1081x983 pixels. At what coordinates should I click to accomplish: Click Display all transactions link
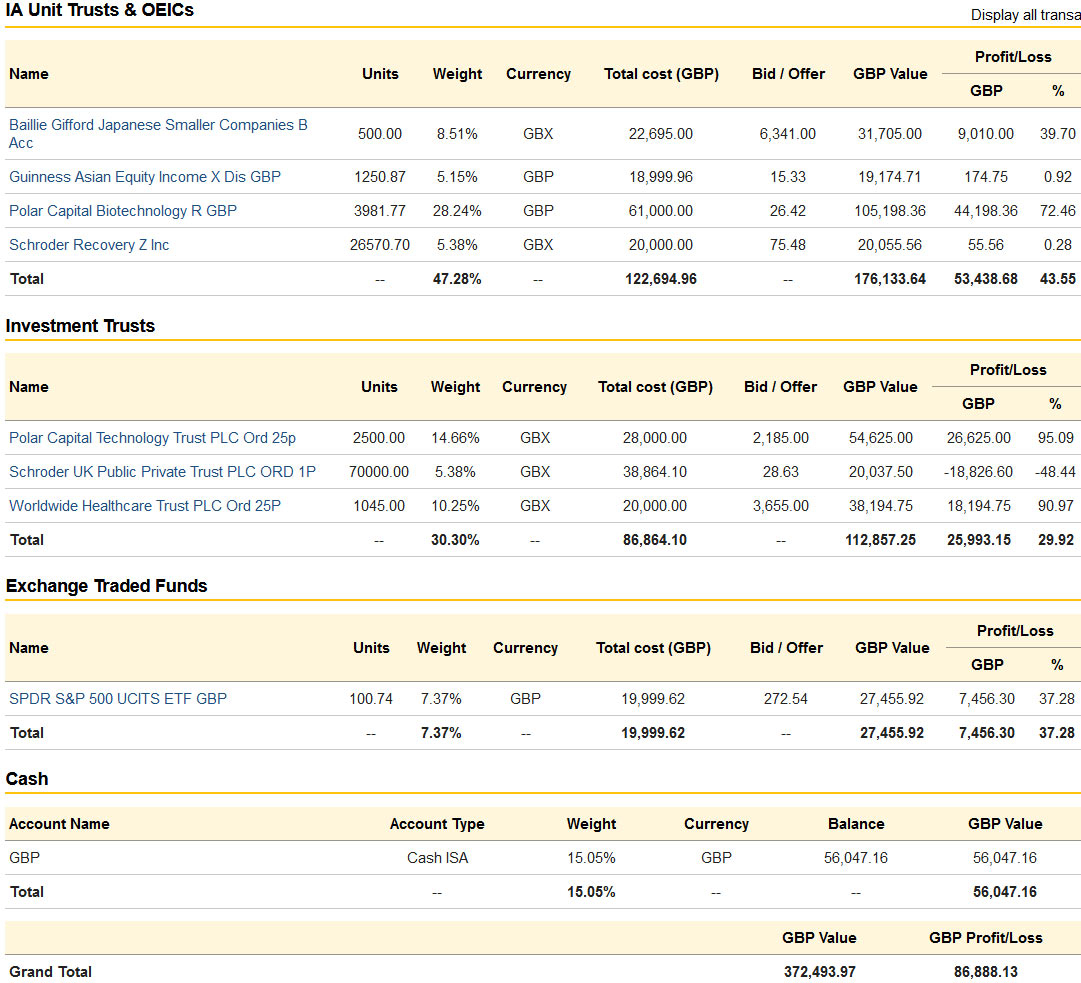pyautogui.click(x=1025, y=15)
